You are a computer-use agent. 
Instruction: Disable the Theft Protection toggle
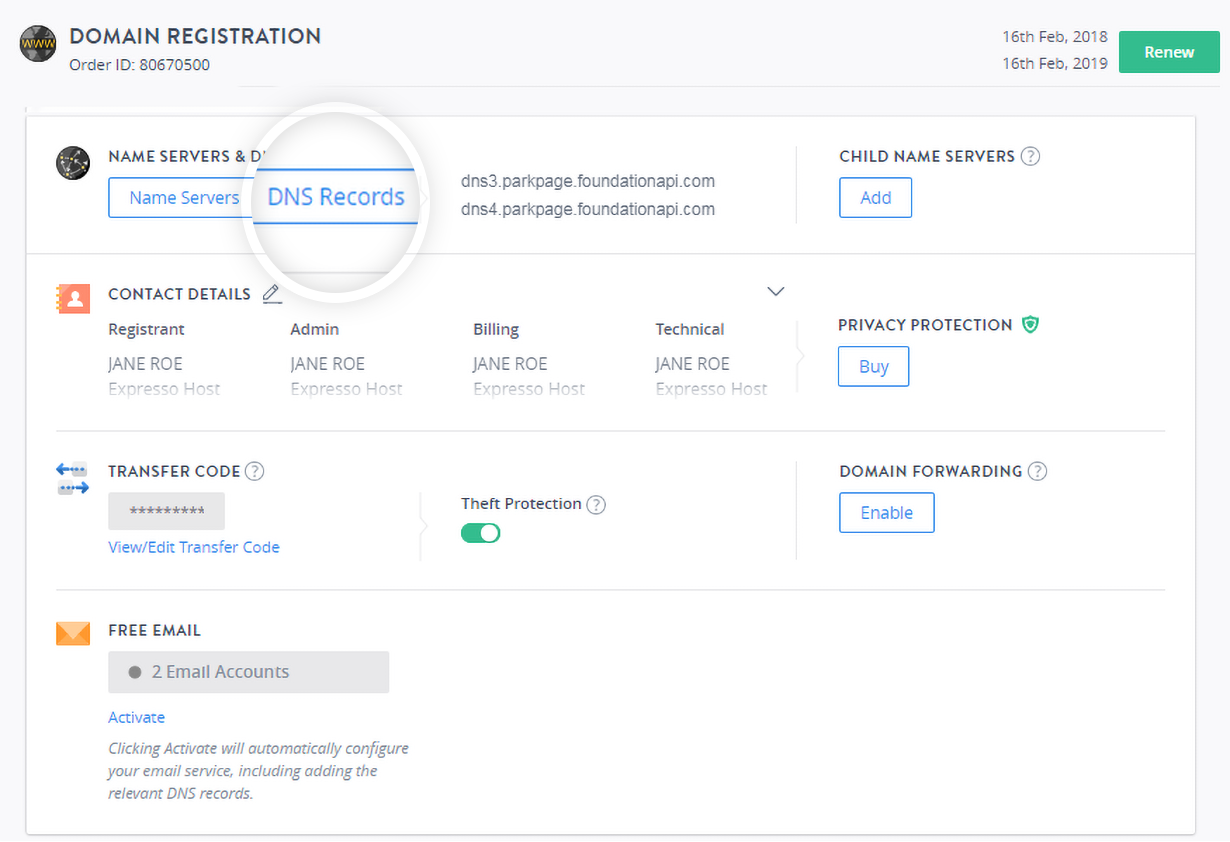(481, 533)
